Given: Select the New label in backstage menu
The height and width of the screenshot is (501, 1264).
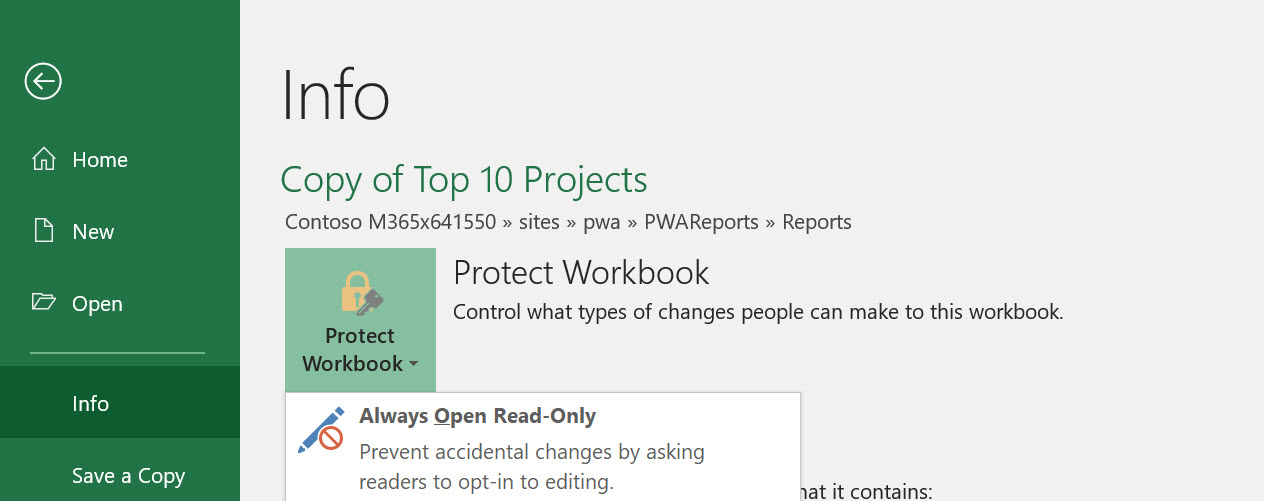Looking at the screenshot, I should coord(93,232).
